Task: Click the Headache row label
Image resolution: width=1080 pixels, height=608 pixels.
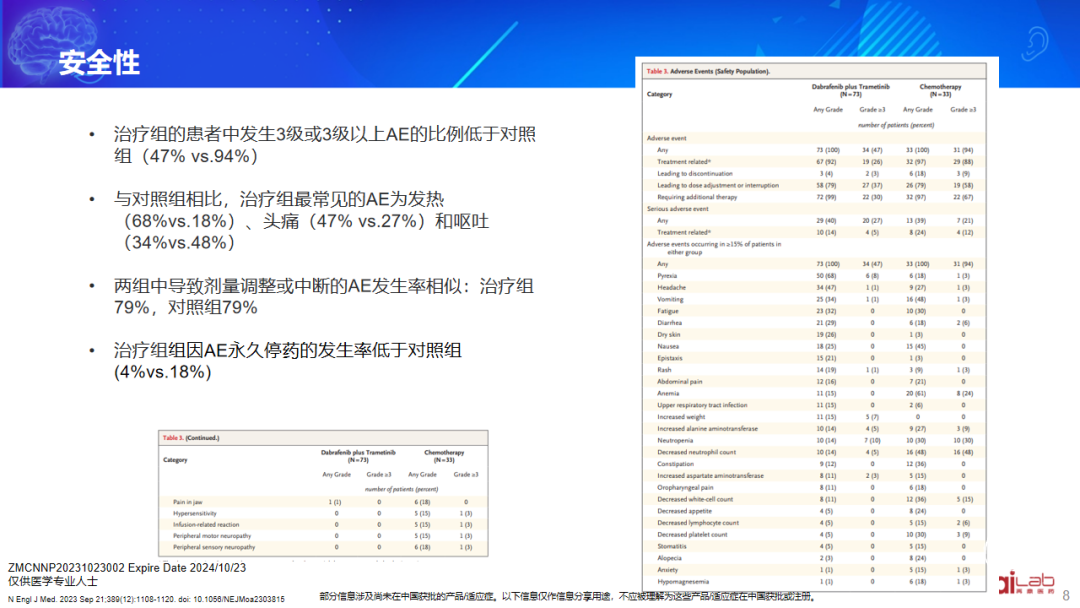Action: [671, 287]
